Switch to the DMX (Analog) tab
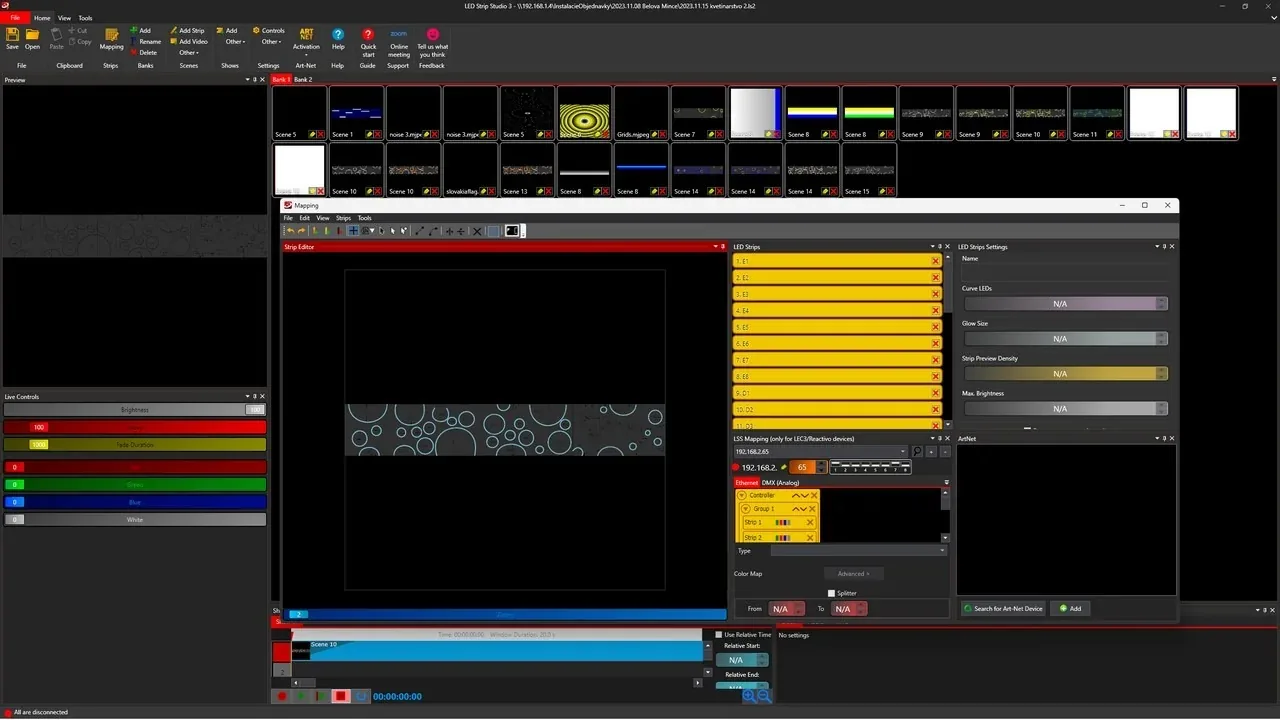Viewport: 1280px width, 720px height. 782,483
